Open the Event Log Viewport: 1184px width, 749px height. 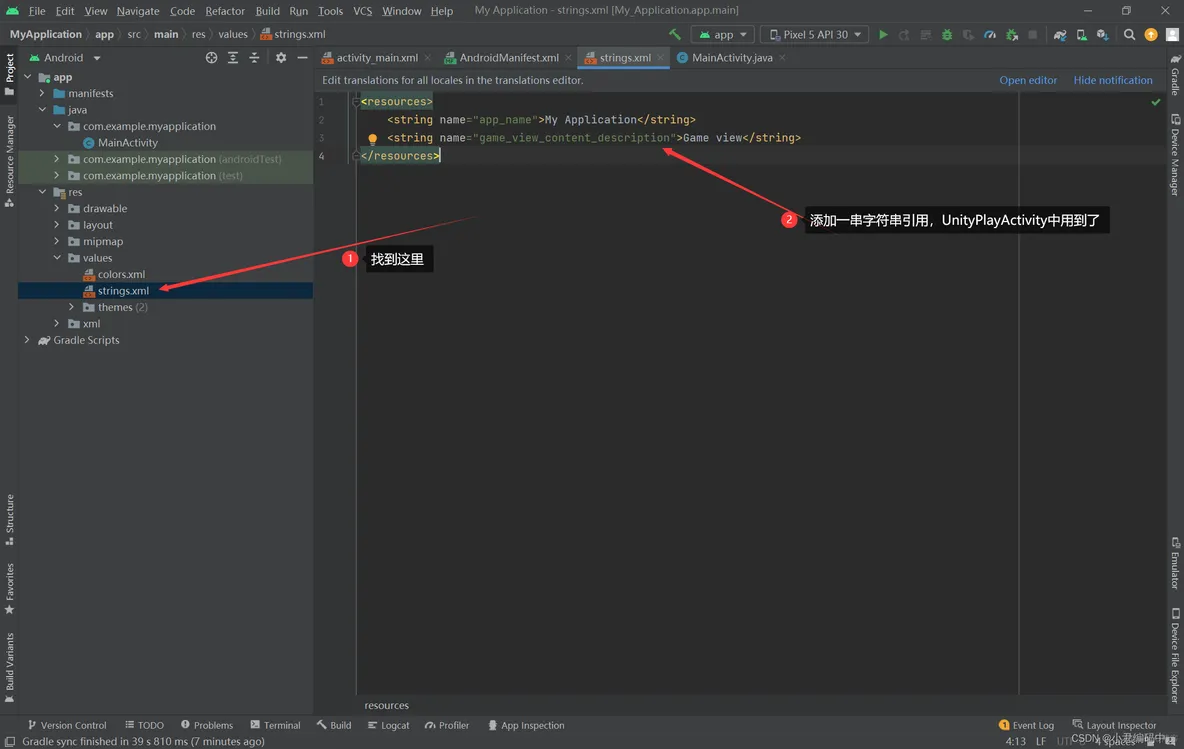[x=1026, y=726]
